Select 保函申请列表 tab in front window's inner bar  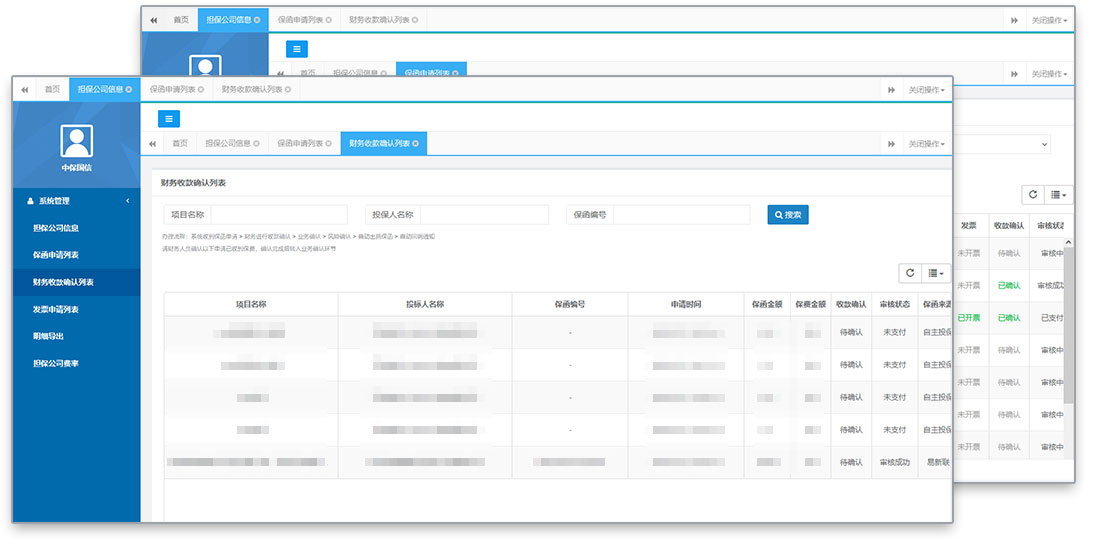coord(304,144)
